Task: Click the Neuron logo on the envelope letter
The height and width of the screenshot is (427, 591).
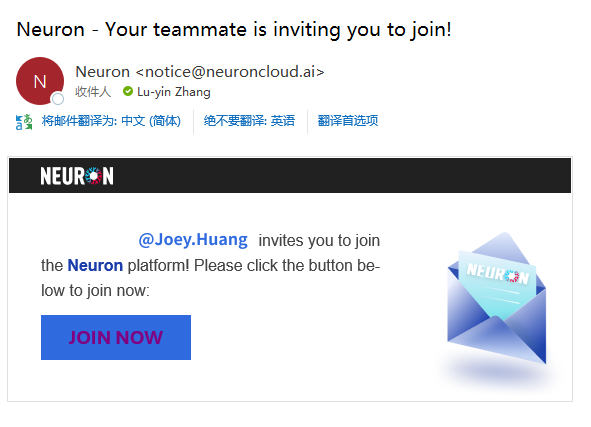Action: [x=498, y=273]
